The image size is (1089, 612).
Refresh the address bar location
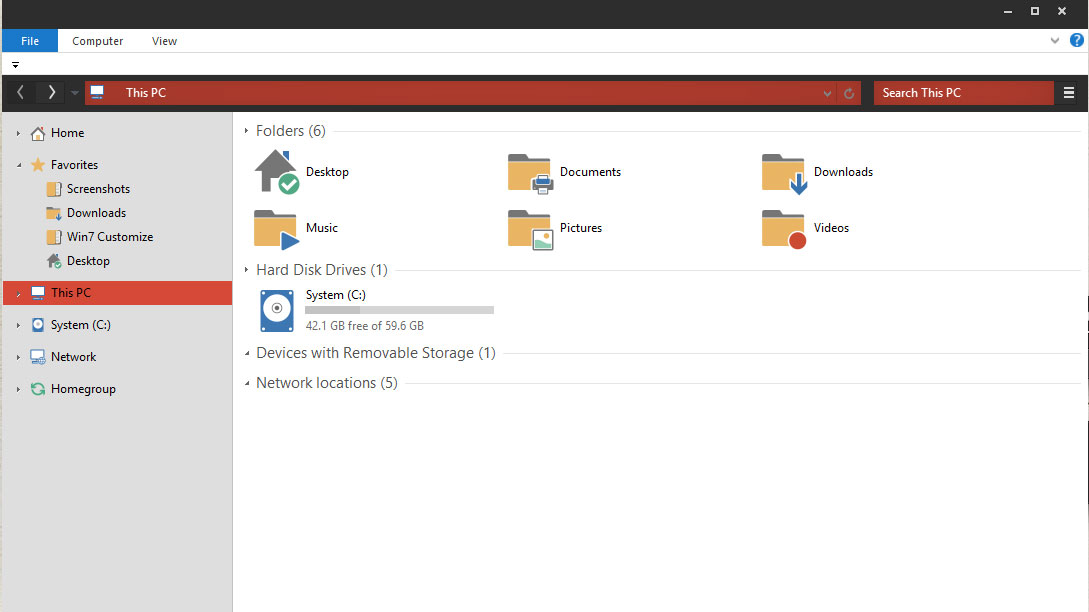point(849,93)
